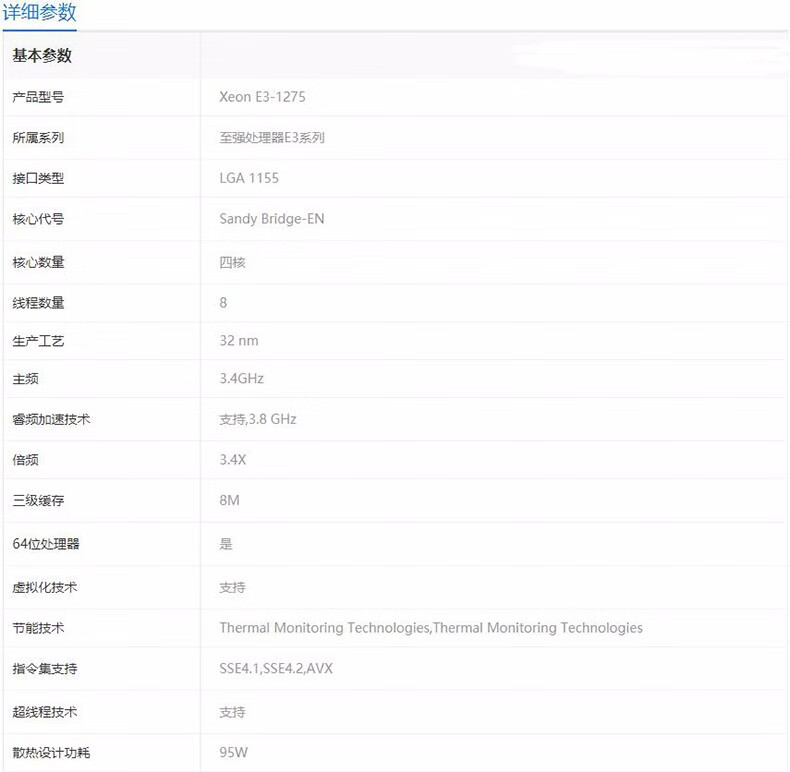Select the SSE4.1,SSE4.2,AVX value

tap(276, 669)
